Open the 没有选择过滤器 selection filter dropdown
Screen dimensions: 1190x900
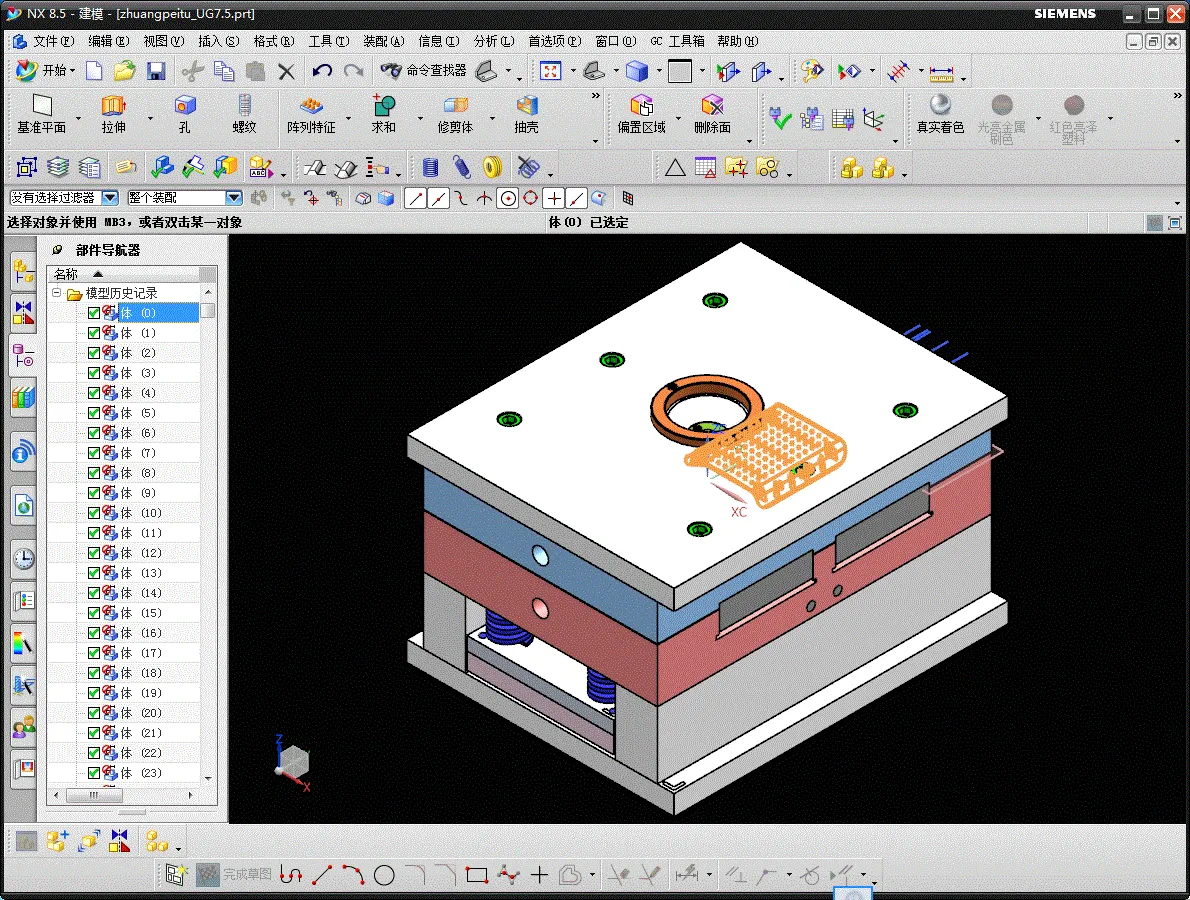coord(110,198)
